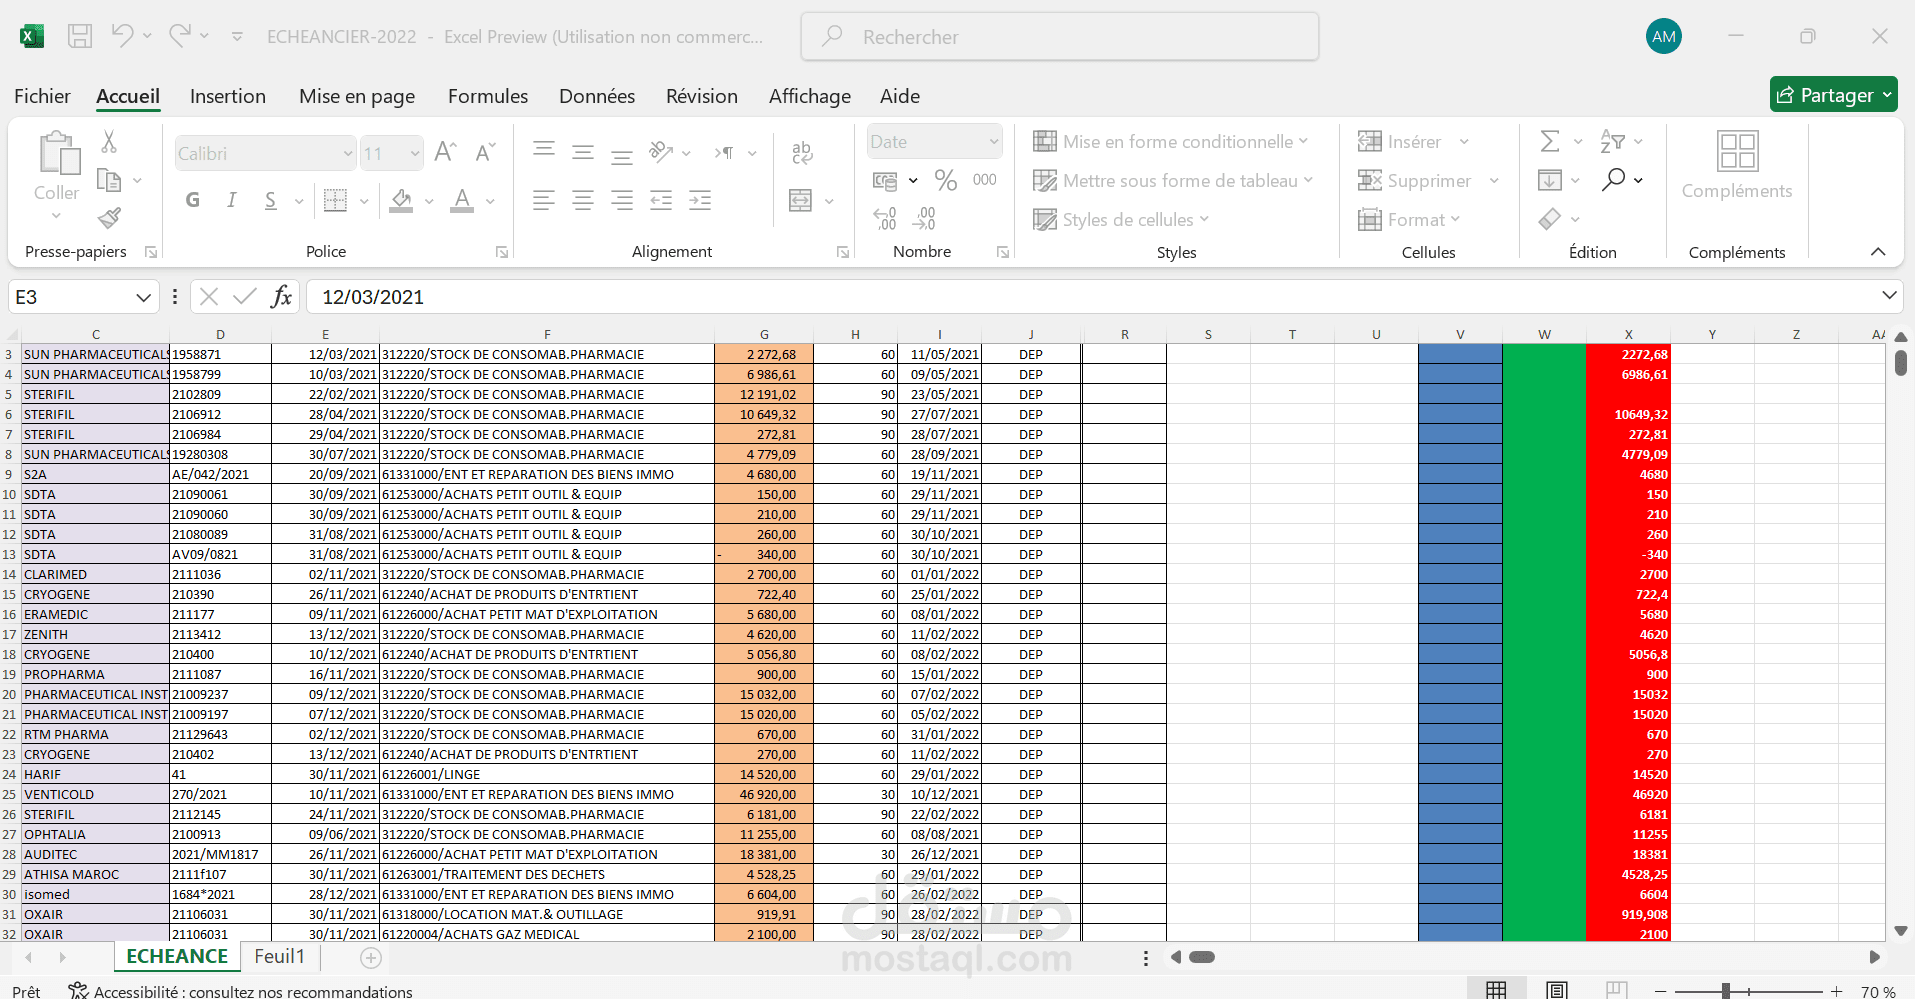This screenshot has height=999, width=1915.
Task: Switch to Insertion tab
Action: click(228, 96)
